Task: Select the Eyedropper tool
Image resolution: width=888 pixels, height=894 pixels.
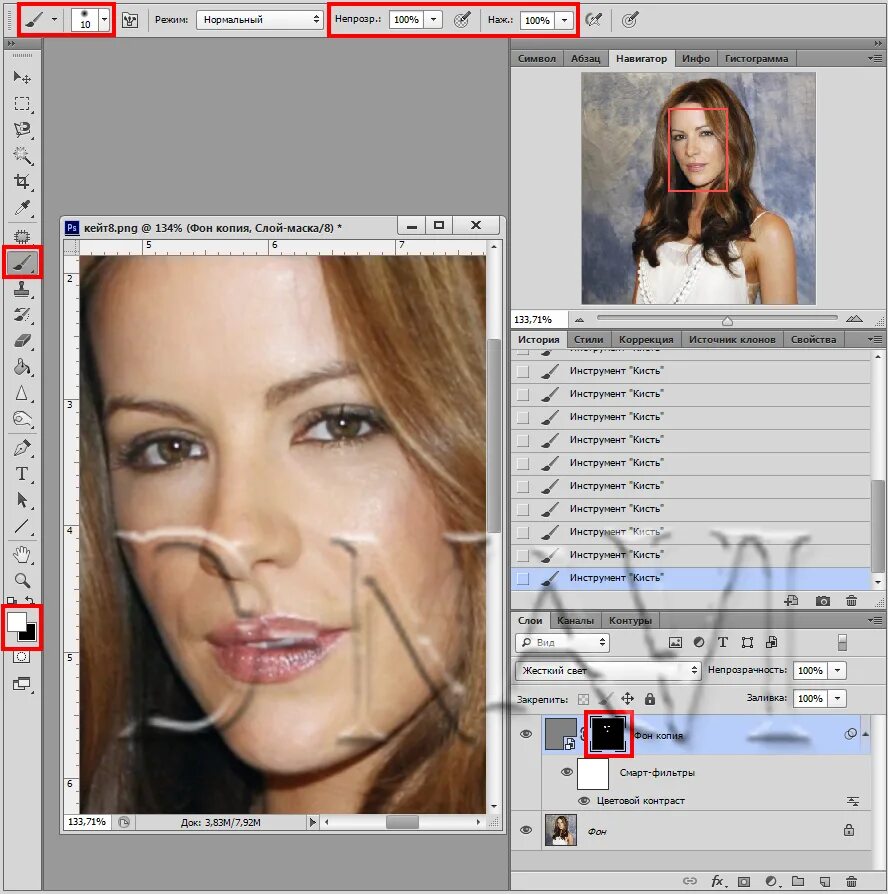Action: point(22,208)
